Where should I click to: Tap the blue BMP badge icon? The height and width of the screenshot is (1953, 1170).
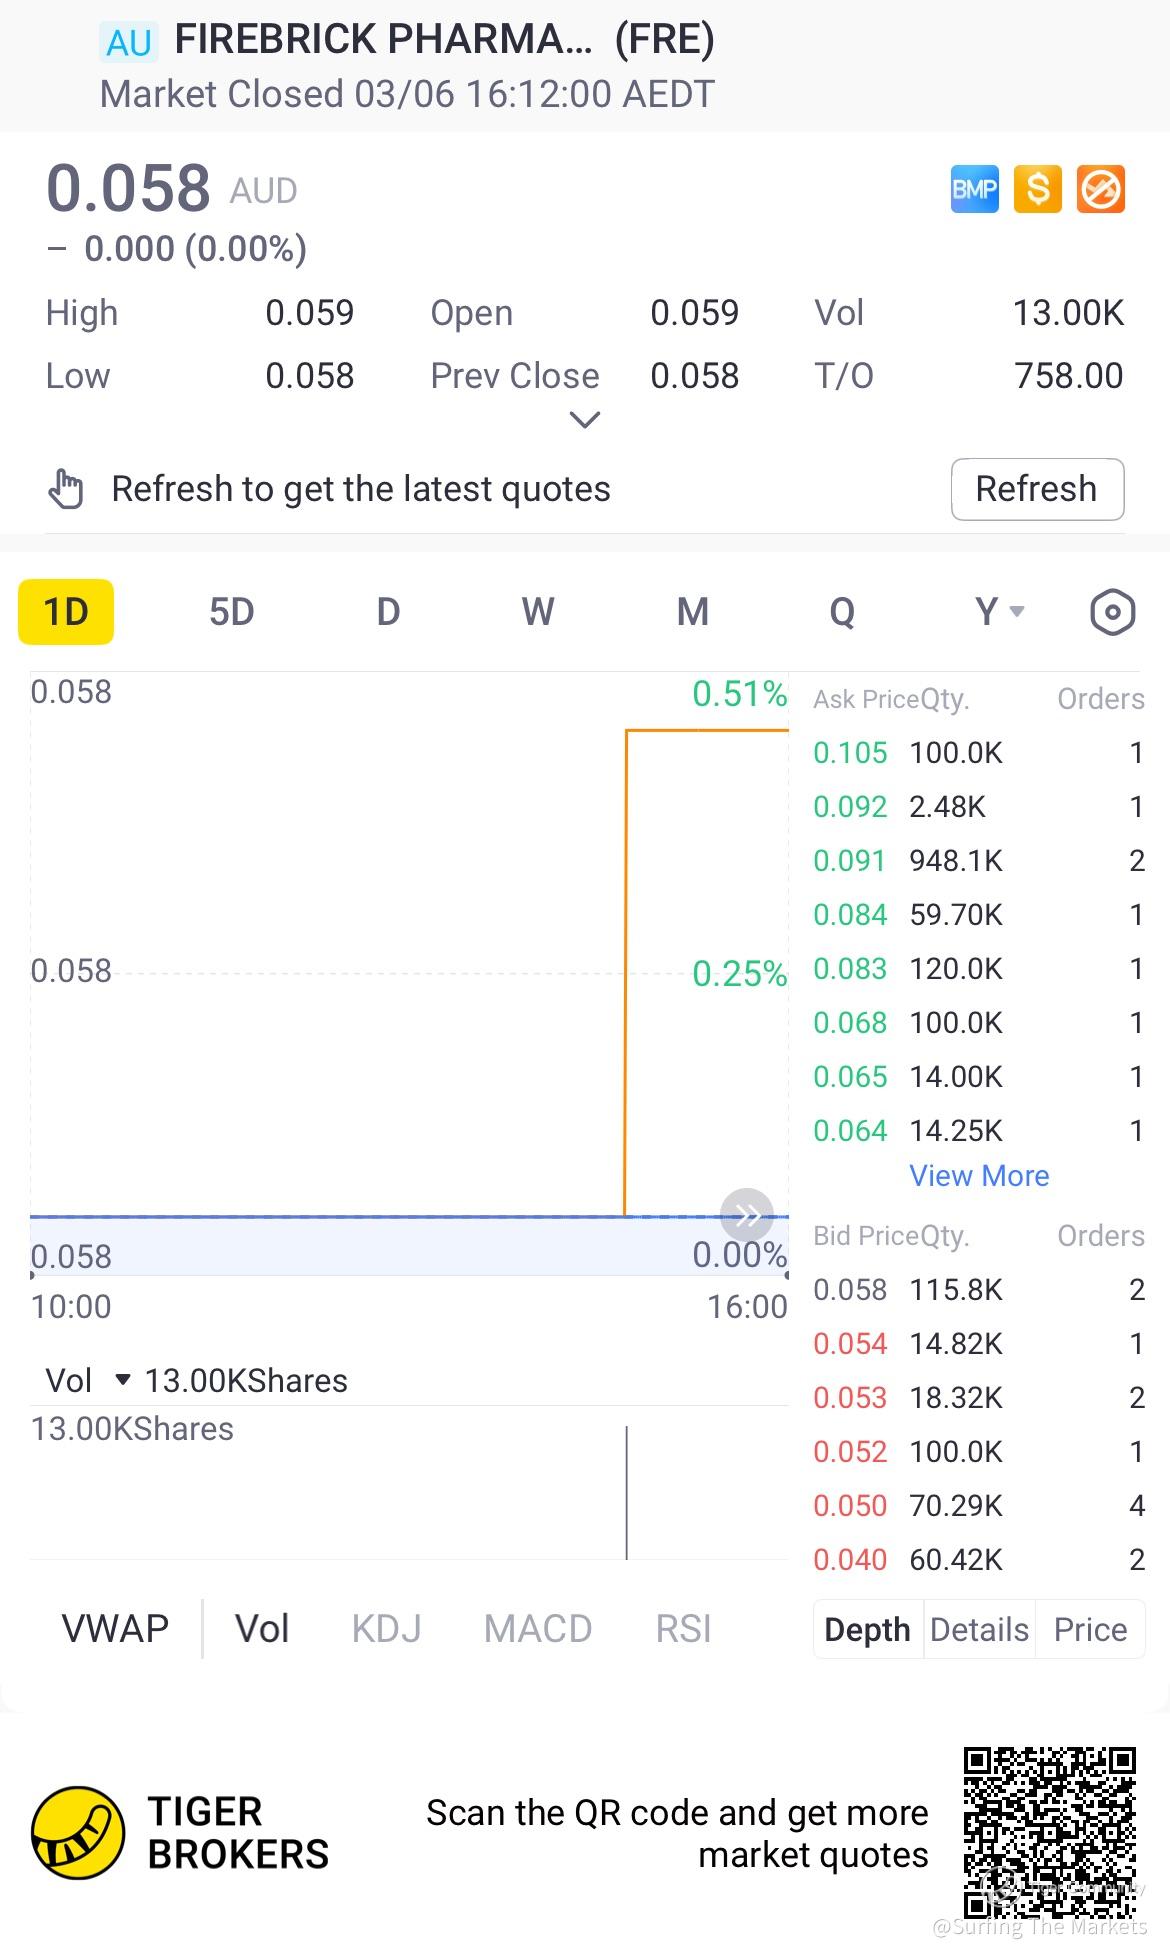pyautogui.click(x=974, y=189)
